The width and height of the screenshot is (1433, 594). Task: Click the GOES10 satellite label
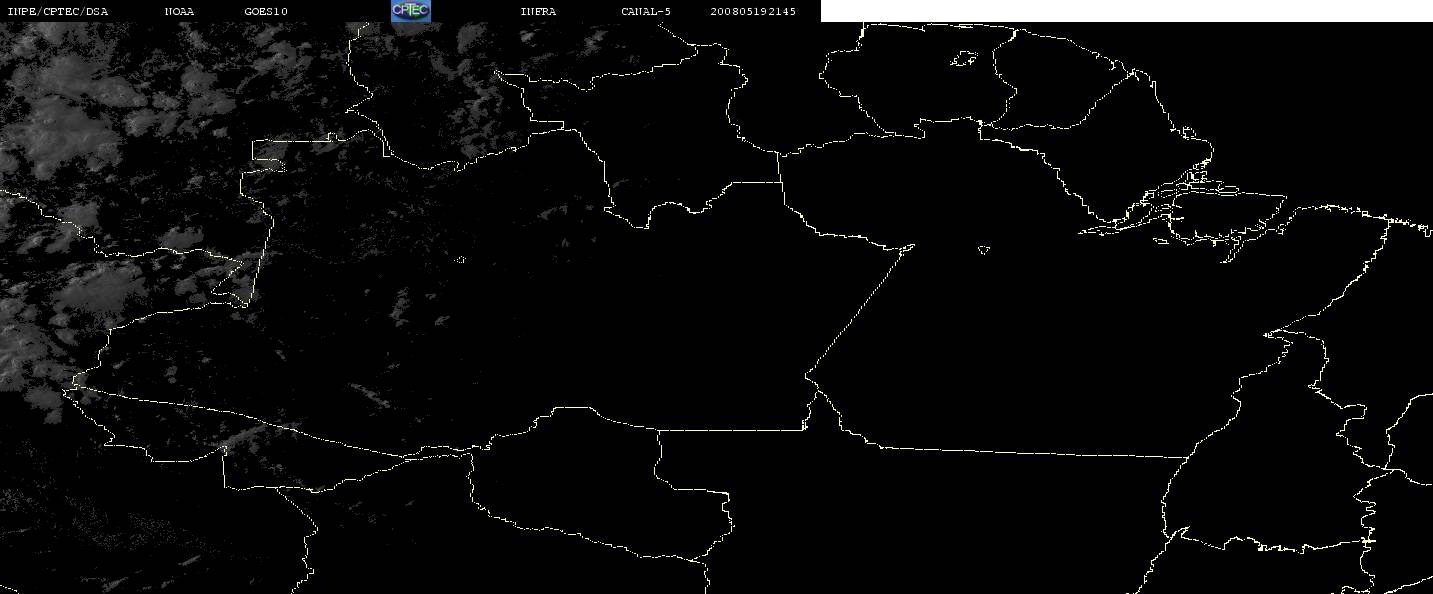pos(266,12)
